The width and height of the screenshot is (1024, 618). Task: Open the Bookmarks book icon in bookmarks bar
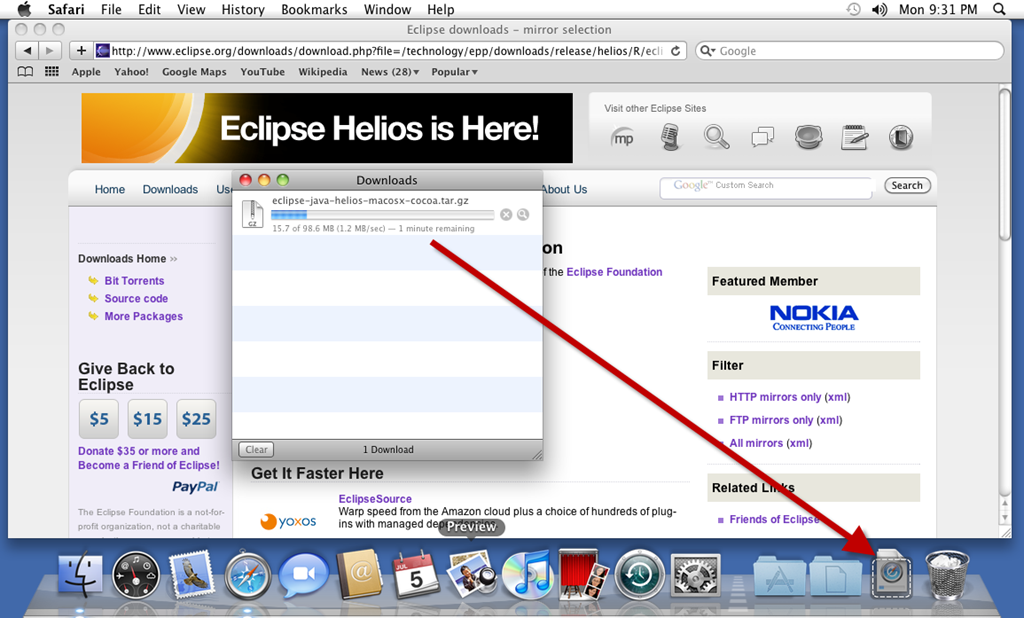(25, 72)
